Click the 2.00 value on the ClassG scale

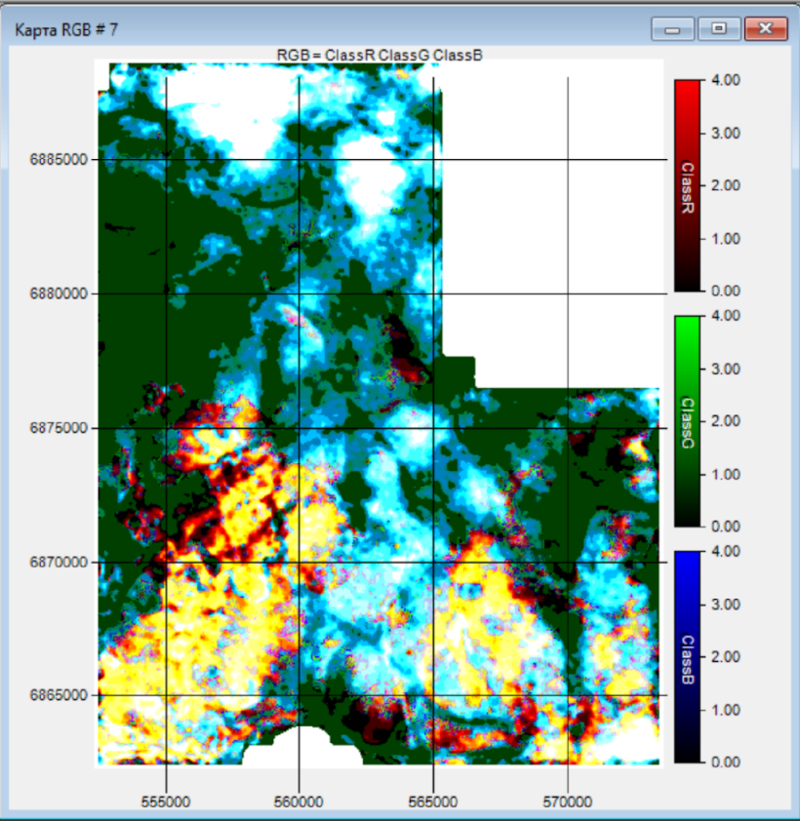point(726,421)
